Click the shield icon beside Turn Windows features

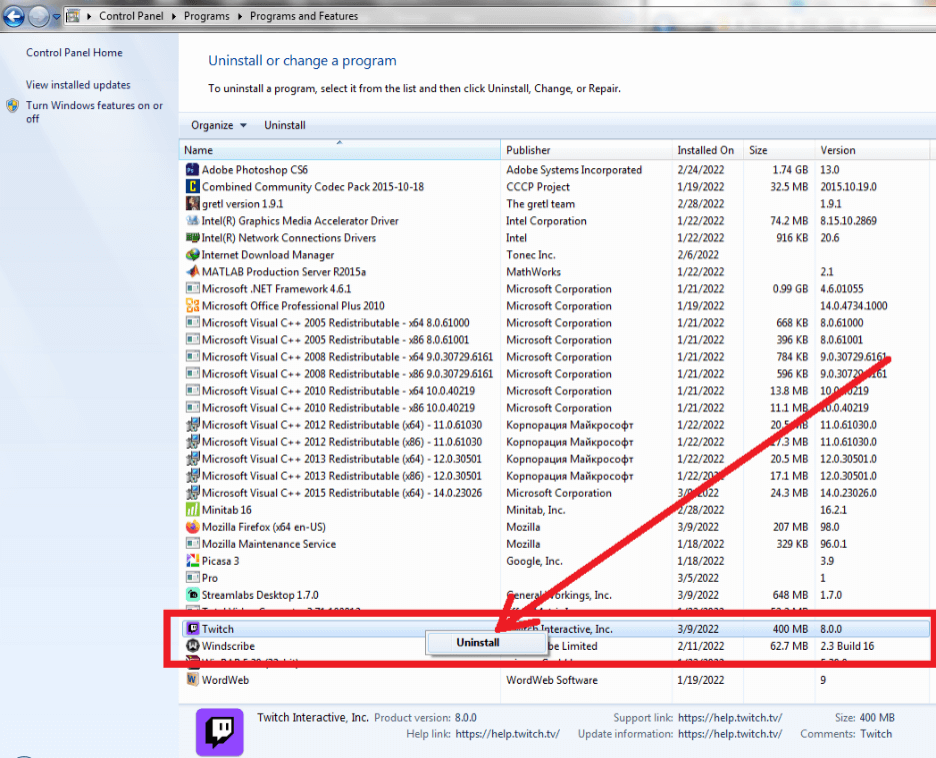(x=13, y=106)
